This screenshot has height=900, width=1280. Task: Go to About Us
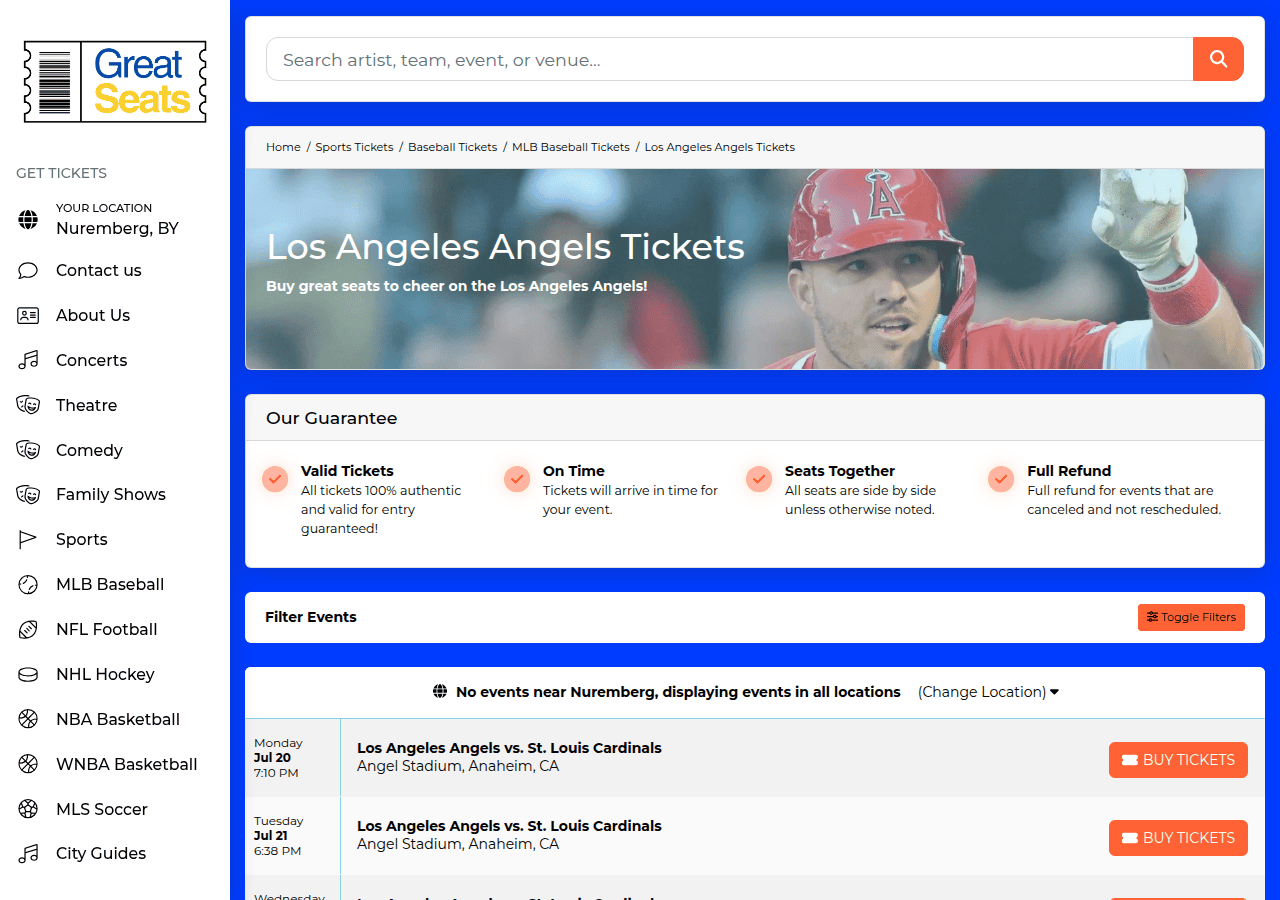click(93, 316)
